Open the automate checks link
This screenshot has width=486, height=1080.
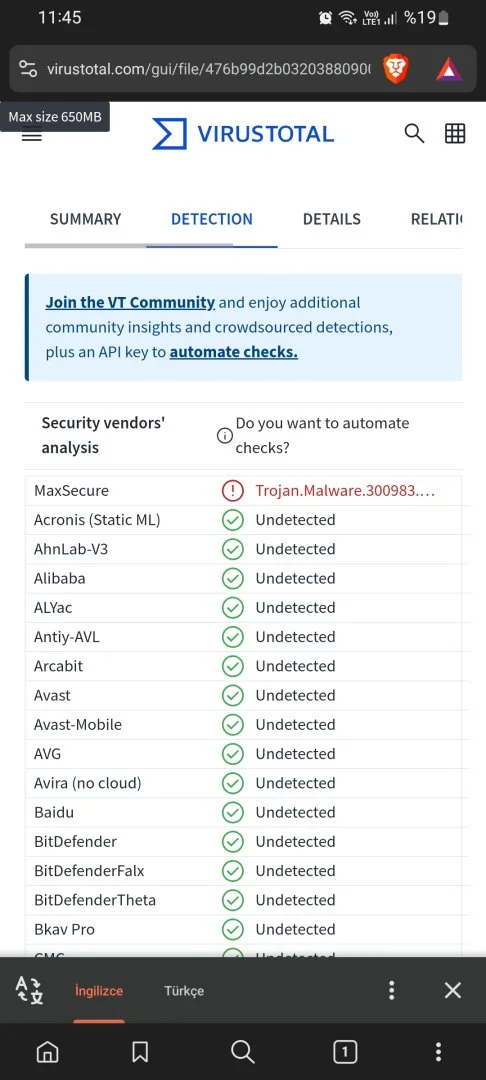click(x=233, y=352)
